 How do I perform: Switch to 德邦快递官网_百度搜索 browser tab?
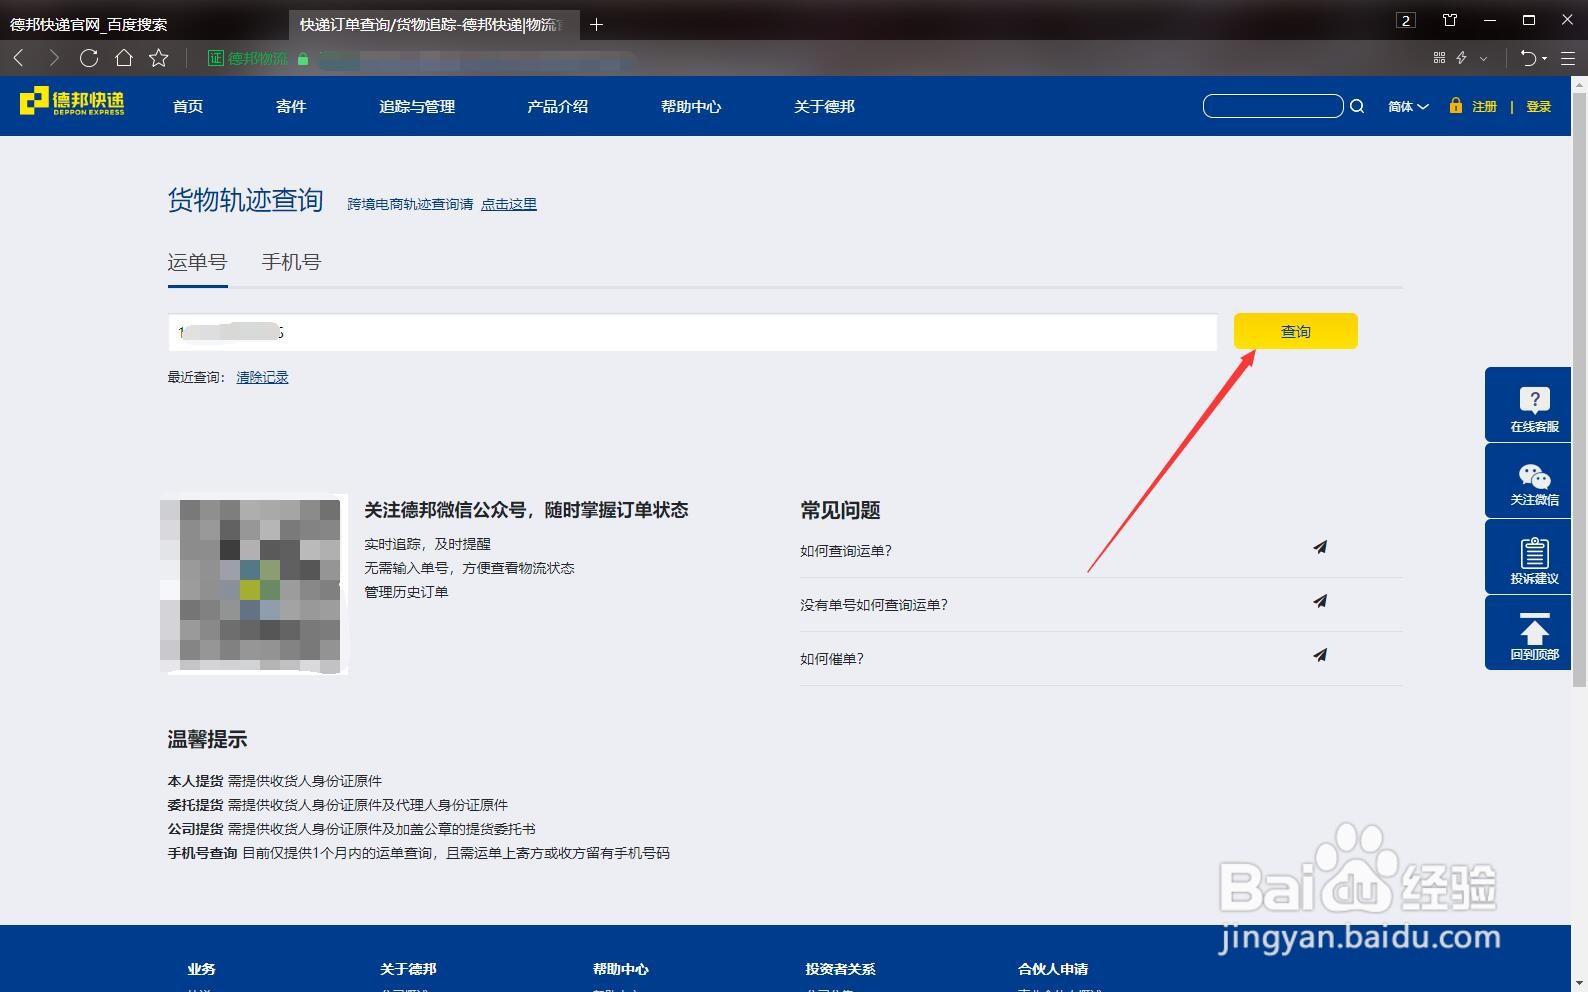pyautogui.click(x=144, y=24)
